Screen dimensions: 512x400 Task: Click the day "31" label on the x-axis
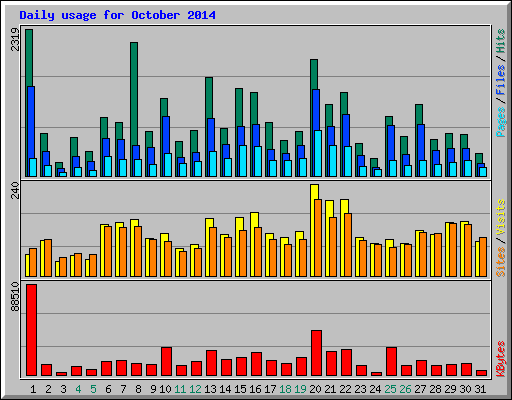point(480,389)
